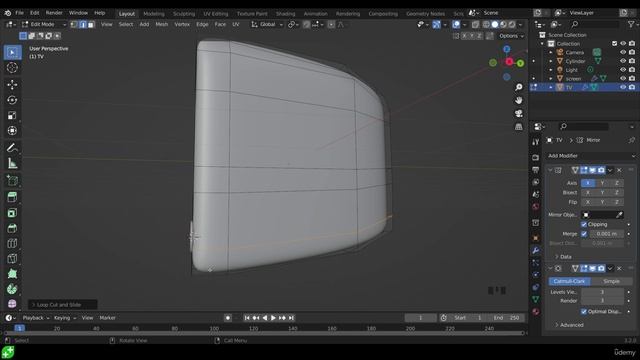
Task: Toggle the Clipping checkbox in Mirror modifier
Action: coord(584,224)
